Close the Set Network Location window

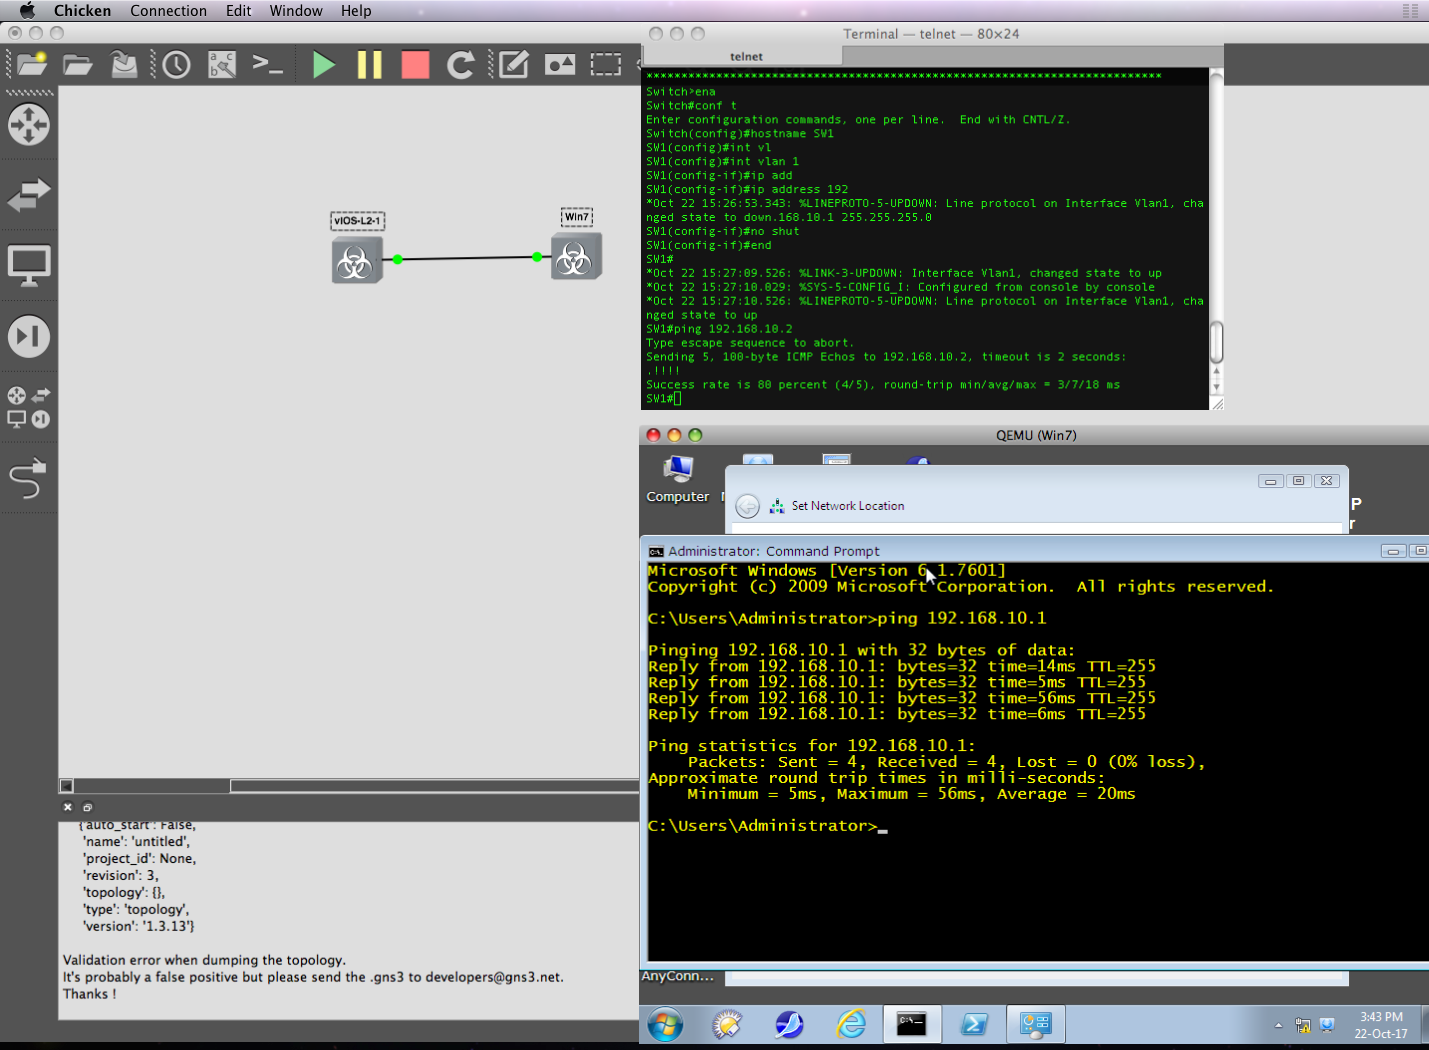pyautogui.click(x=1327, y=481)
